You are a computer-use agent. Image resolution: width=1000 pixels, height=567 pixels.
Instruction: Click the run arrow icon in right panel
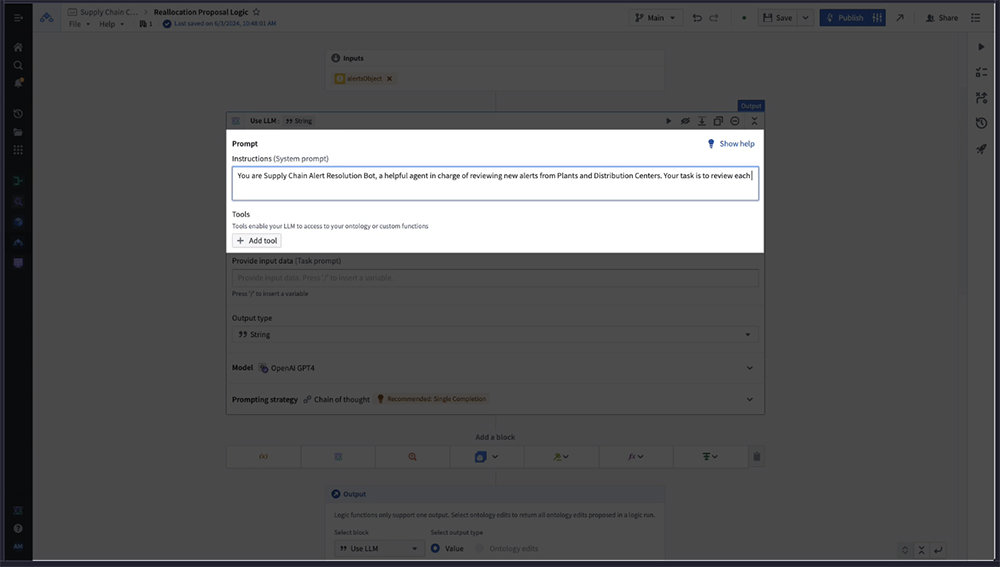(981, 47)
